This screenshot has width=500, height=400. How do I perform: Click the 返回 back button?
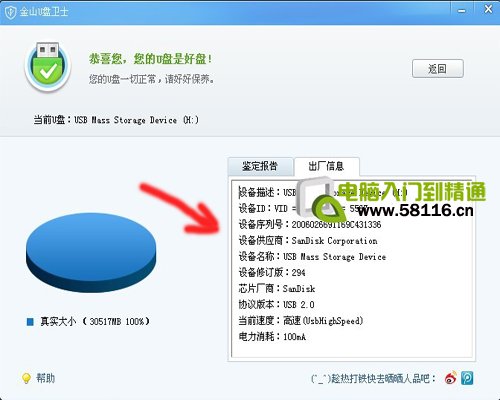tap(438, 69)
